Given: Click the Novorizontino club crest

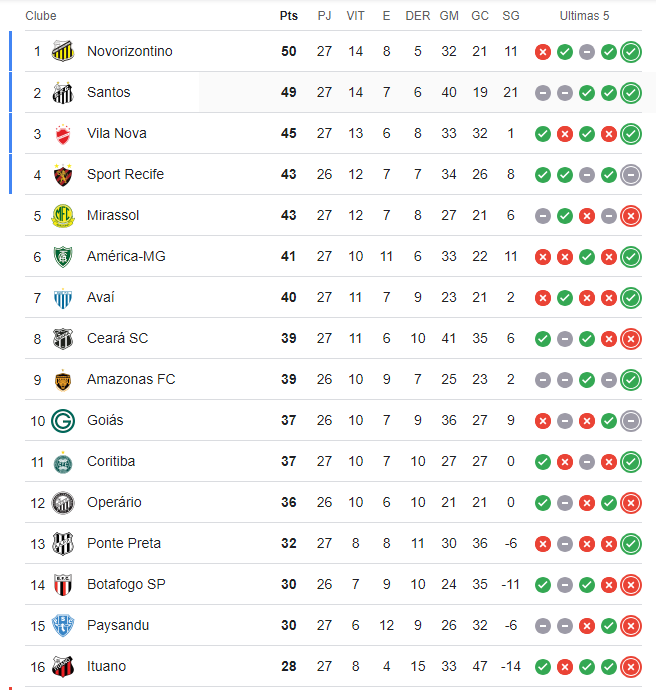Looking at the screenshot, I should (63, 51).
